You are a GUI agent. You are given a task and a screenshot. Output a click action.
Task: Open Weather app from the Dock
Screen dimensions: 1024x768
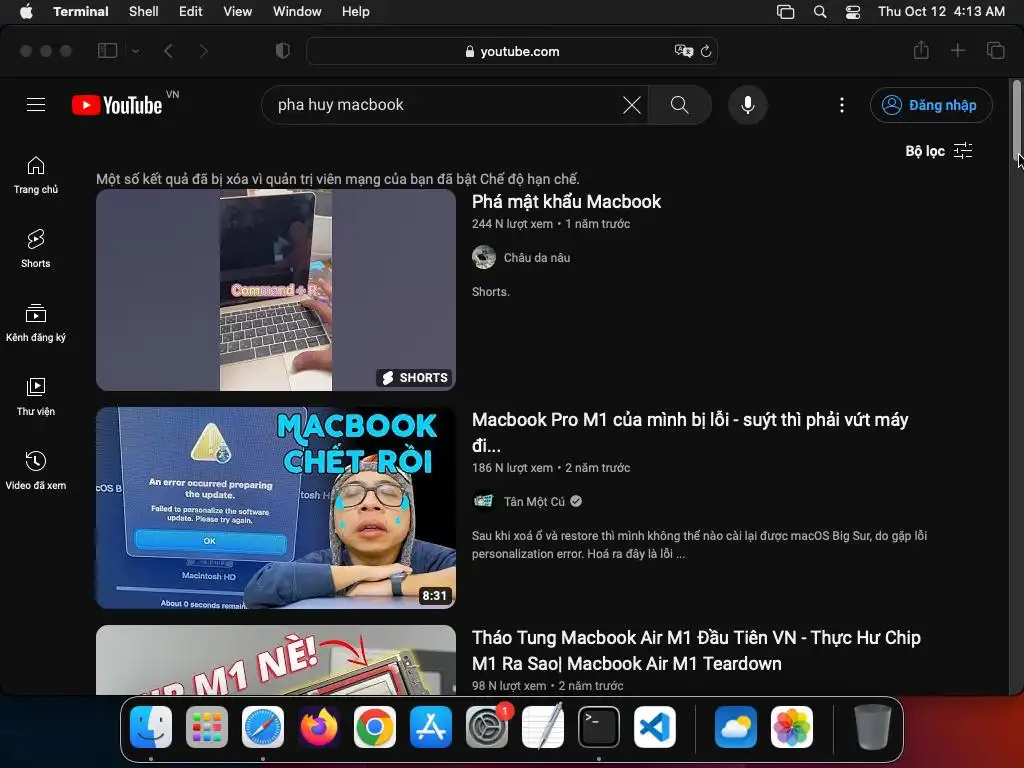tap(736, 727)
